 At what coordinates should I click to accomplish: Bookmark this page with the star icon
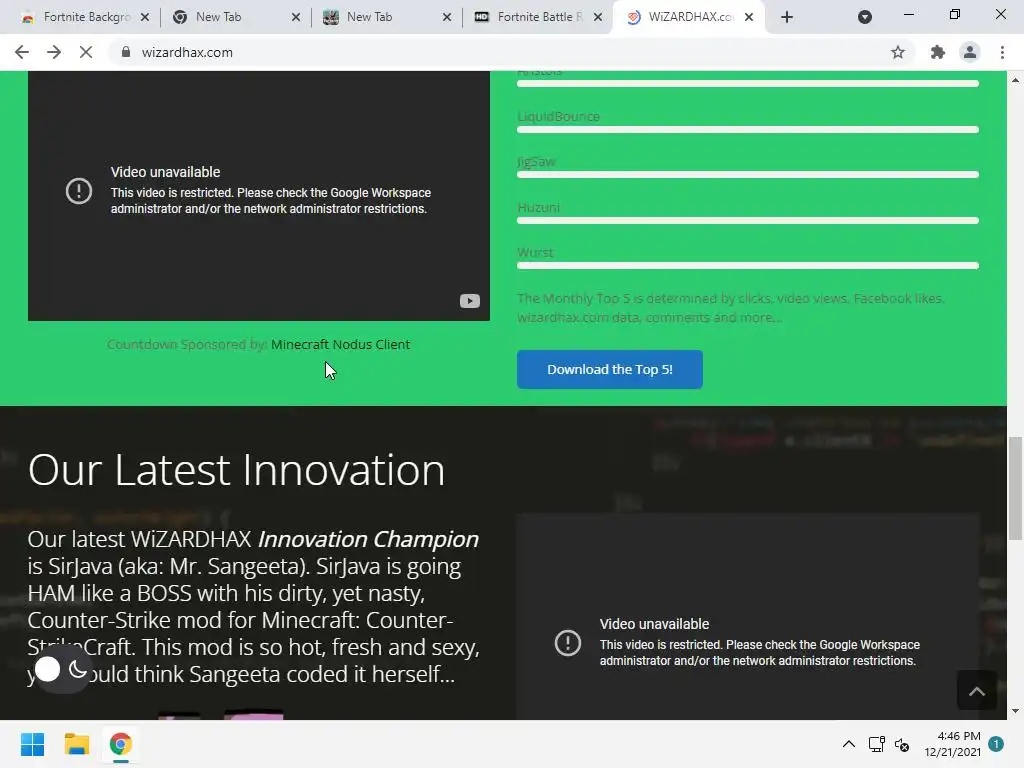tap(898, 52)
